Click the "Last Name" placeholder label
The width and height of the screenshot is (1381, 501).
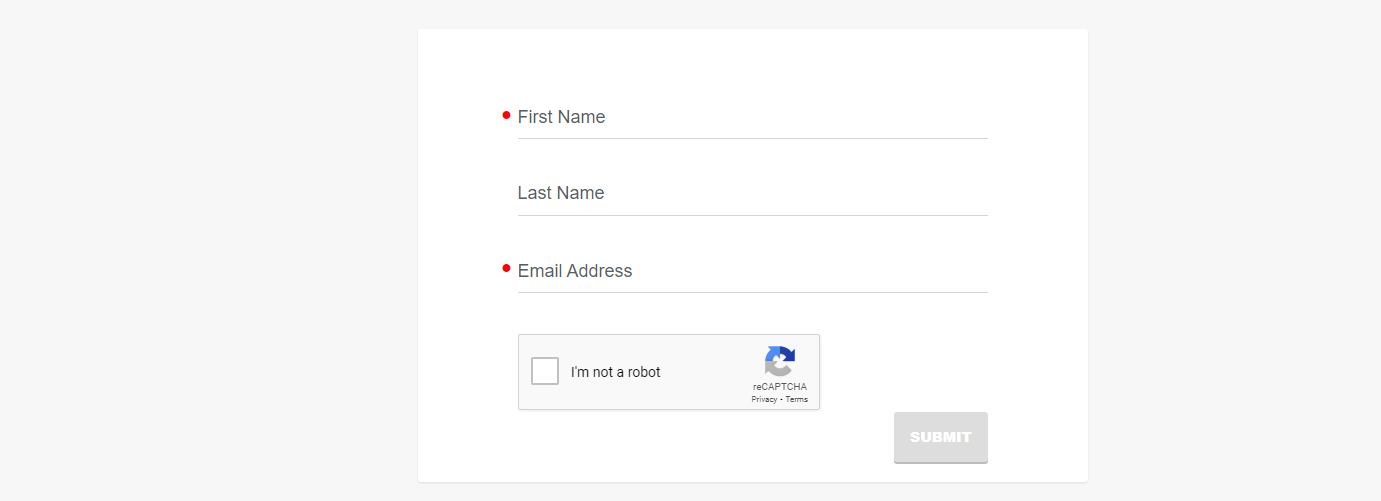coord(561,193)
